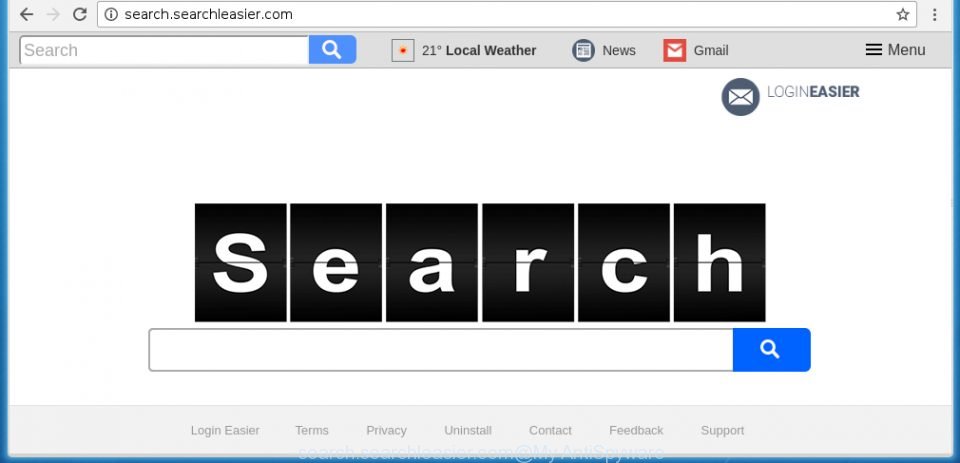Focus the main search input box
This screenshot has width=960, height=463.
441,350
